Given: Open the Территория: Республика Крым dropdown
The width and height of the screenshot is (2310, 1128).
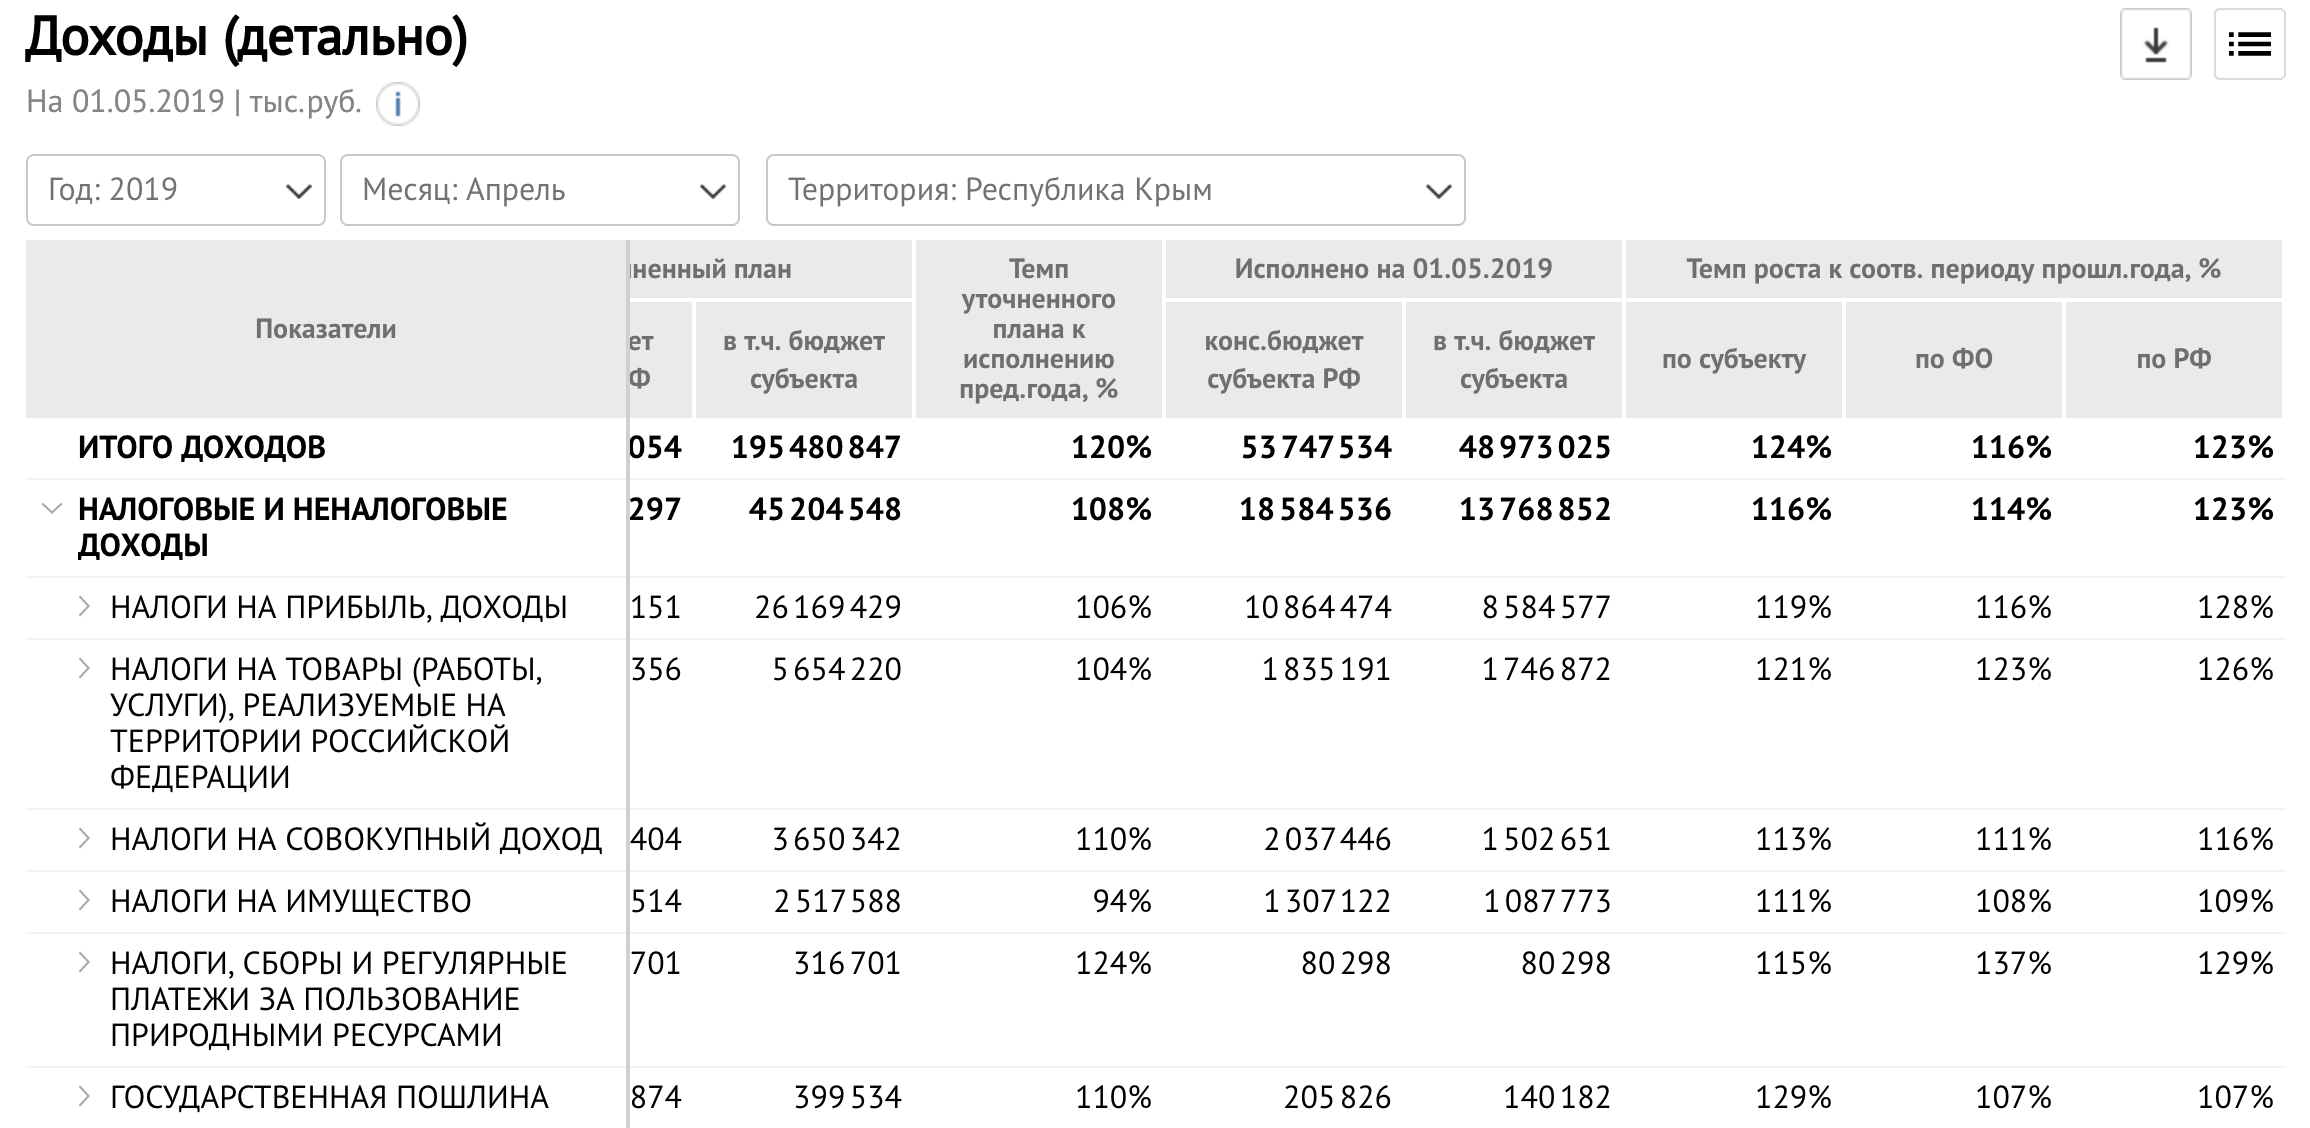Looking at the screenshot, I should pos(1115,190).
